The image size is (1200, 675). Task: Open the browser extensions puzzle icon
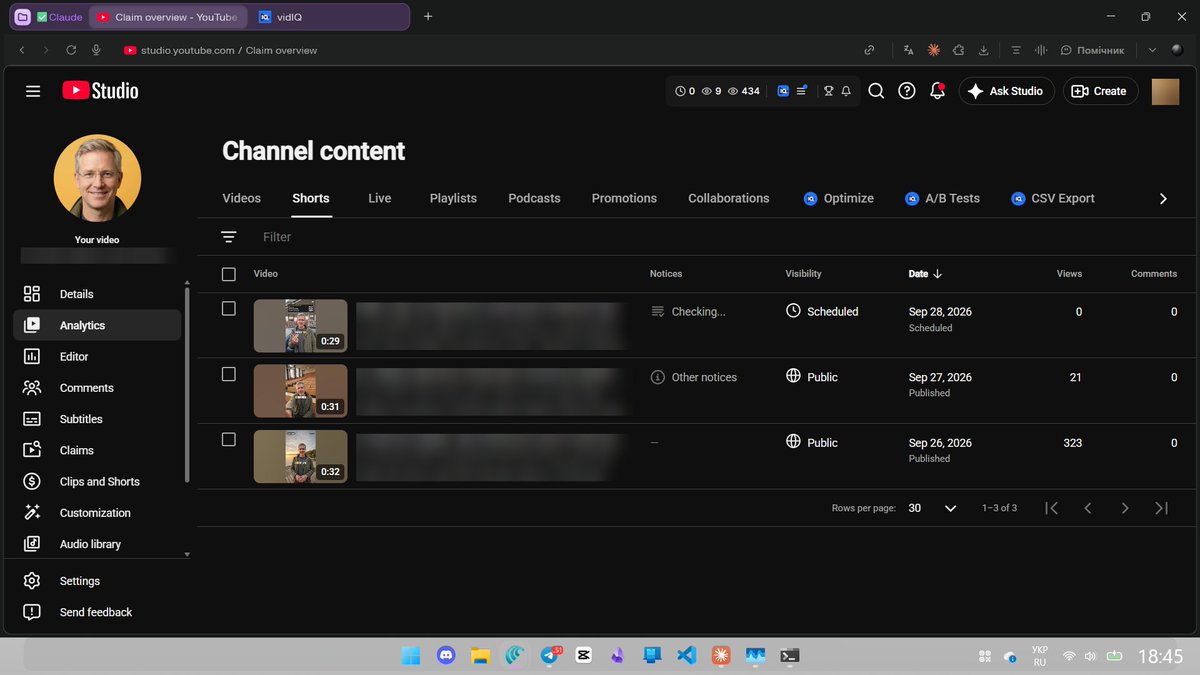958,50
